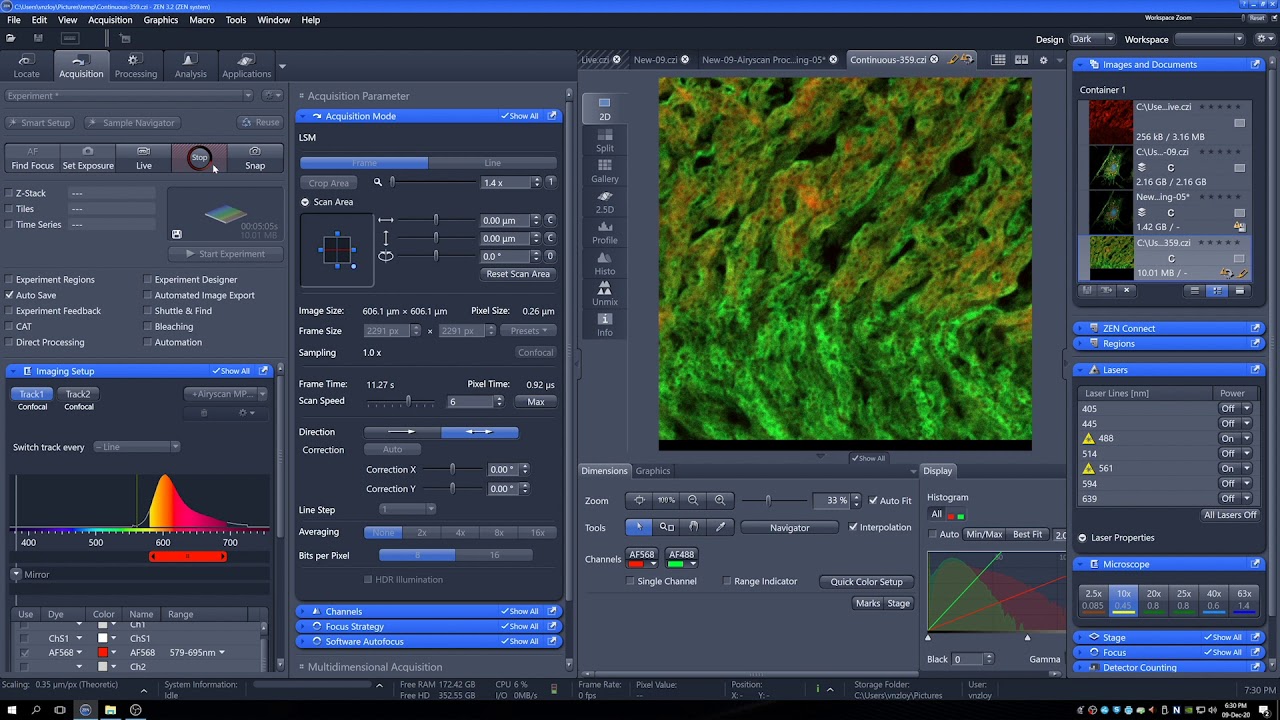Open Profile view mode

(605, 233)
